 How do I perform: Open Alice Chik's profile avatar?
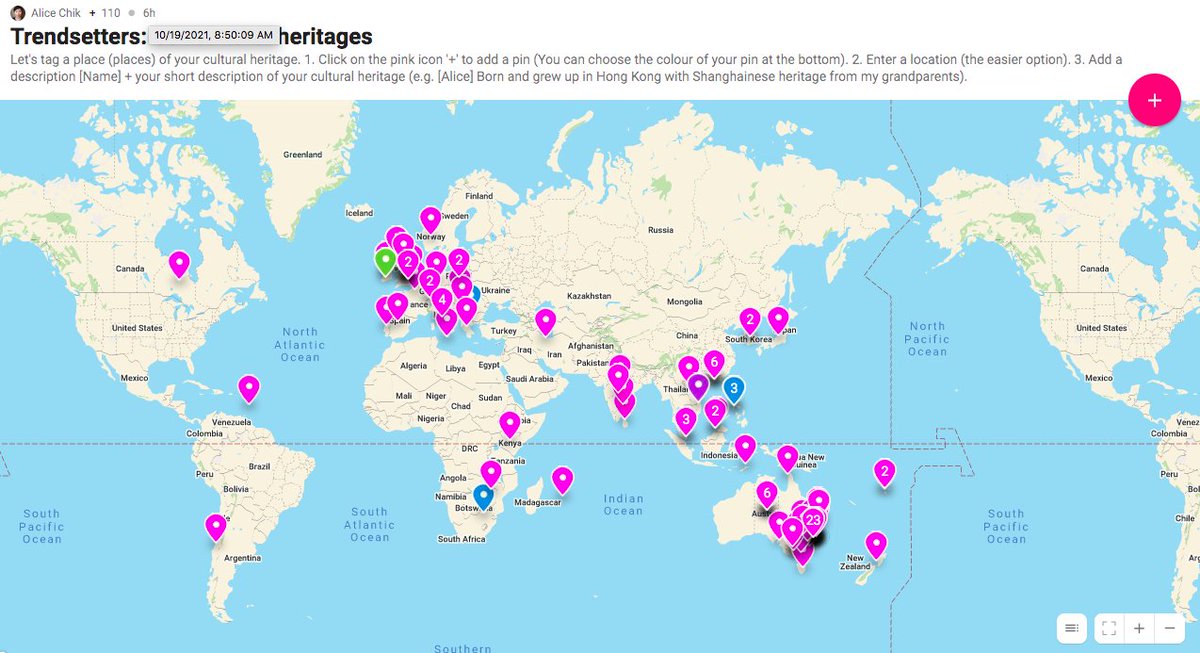click(x=18, y=13)
